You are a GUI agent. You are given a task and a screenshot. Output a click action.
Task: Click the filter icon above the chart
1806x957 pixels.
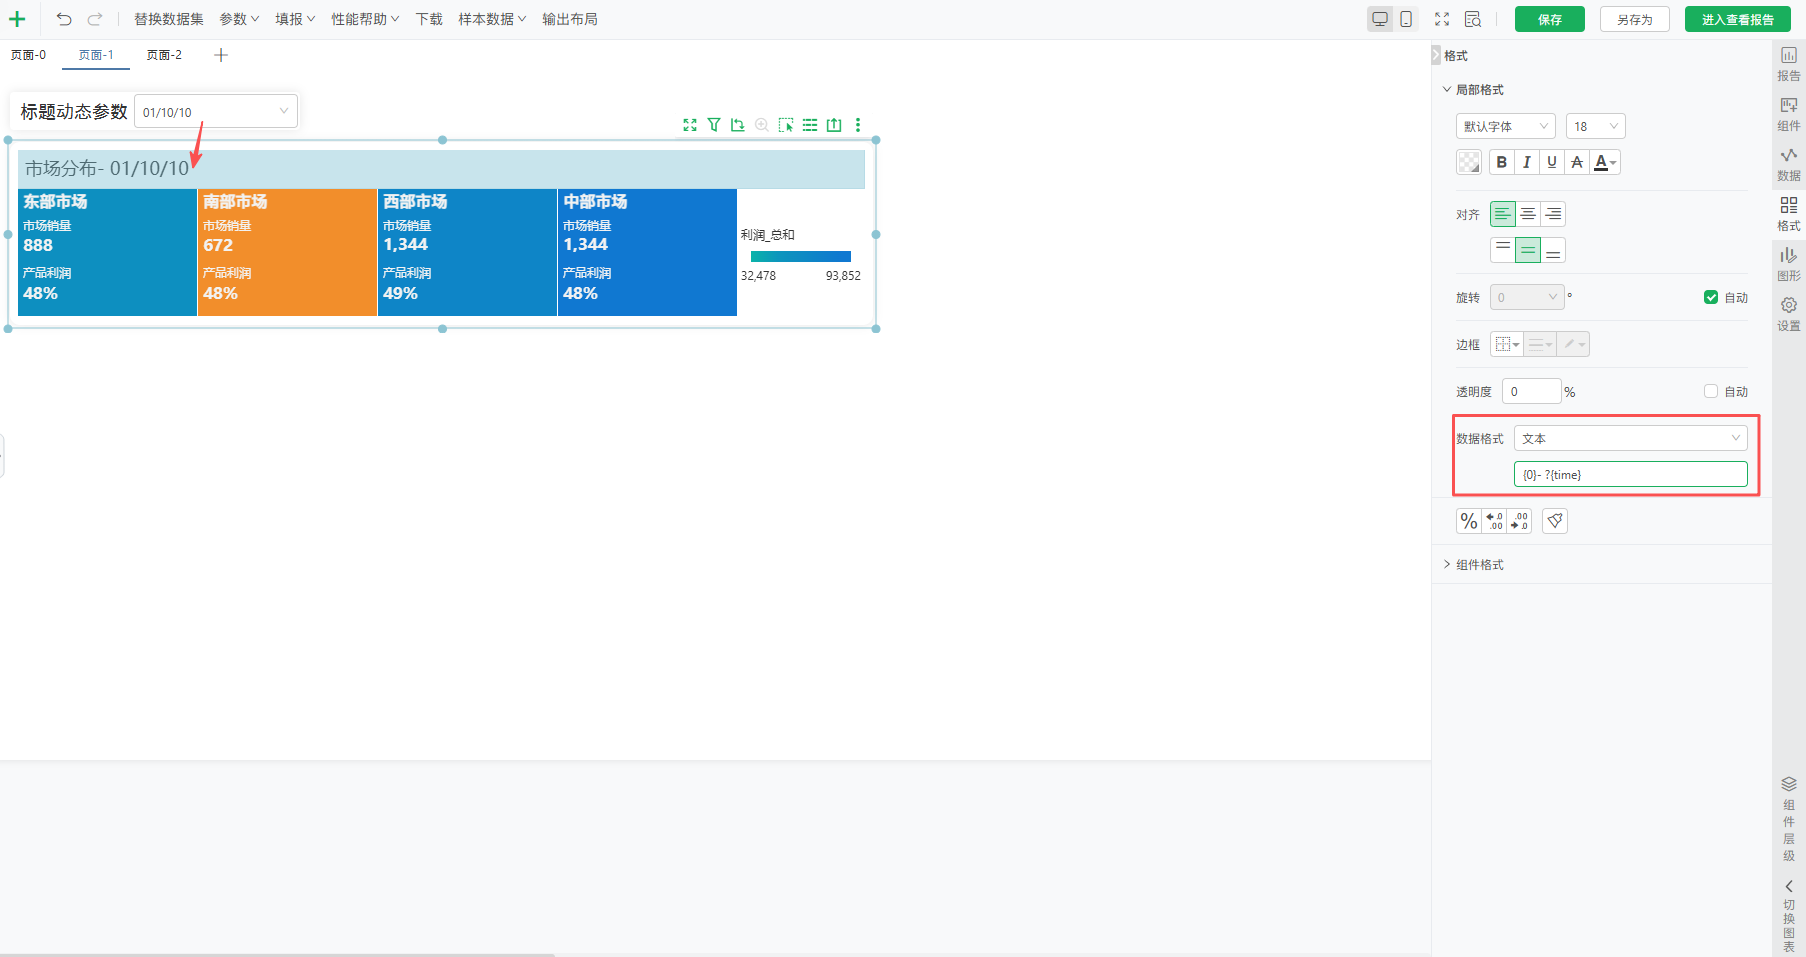(x=714, y=125)
